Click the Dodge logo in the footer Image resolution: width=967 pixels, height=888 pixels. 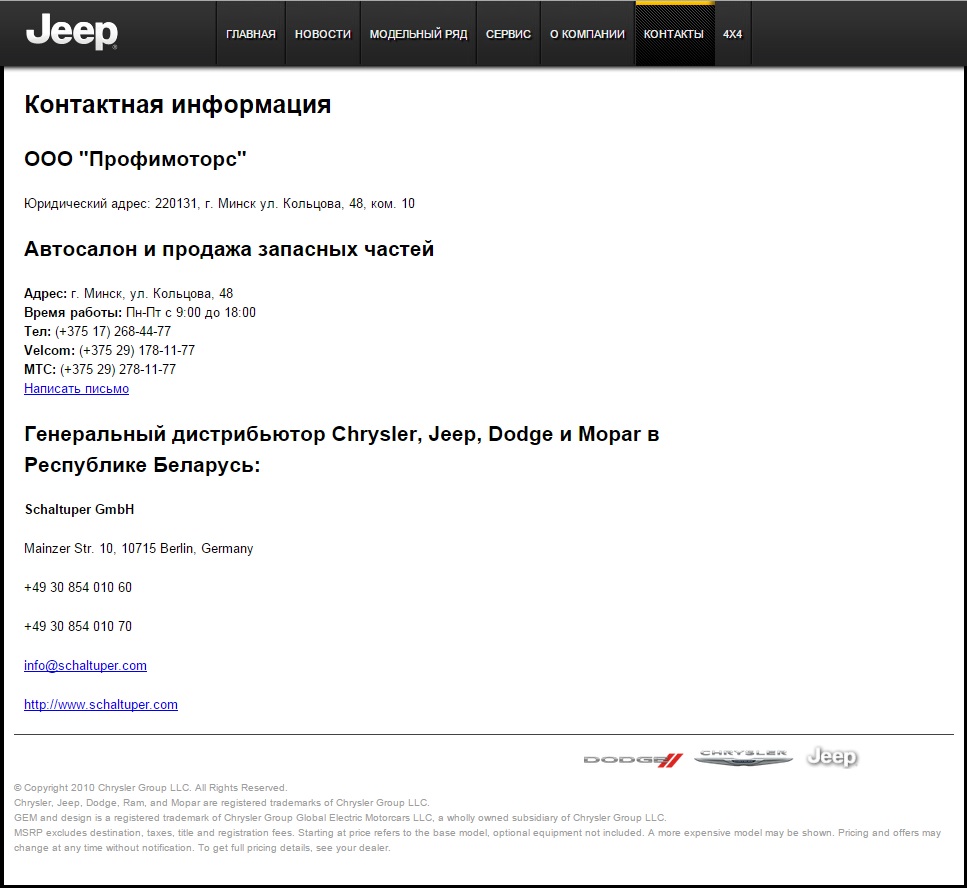pos(633,760)
